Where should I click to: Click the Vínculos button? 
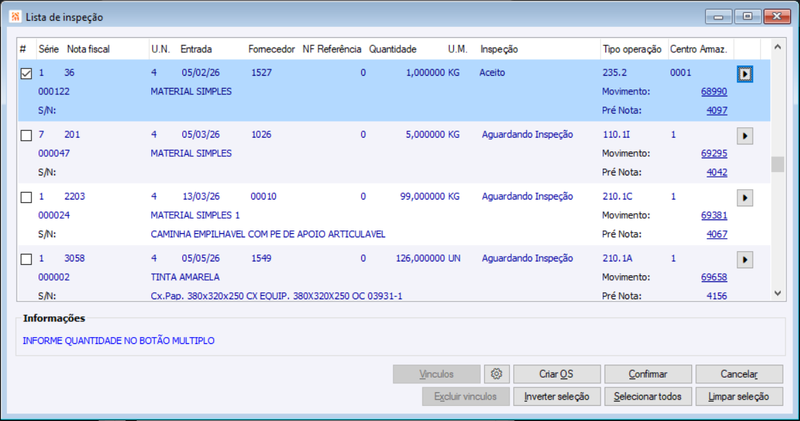[x=437, y=374]
